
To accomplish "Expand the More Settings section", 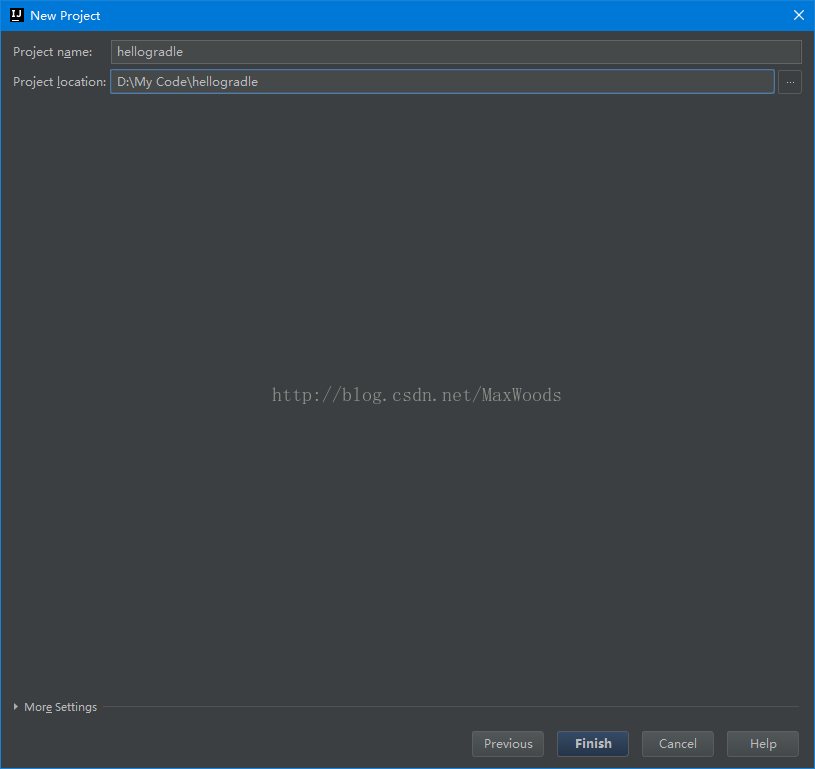I will [55, 707].
